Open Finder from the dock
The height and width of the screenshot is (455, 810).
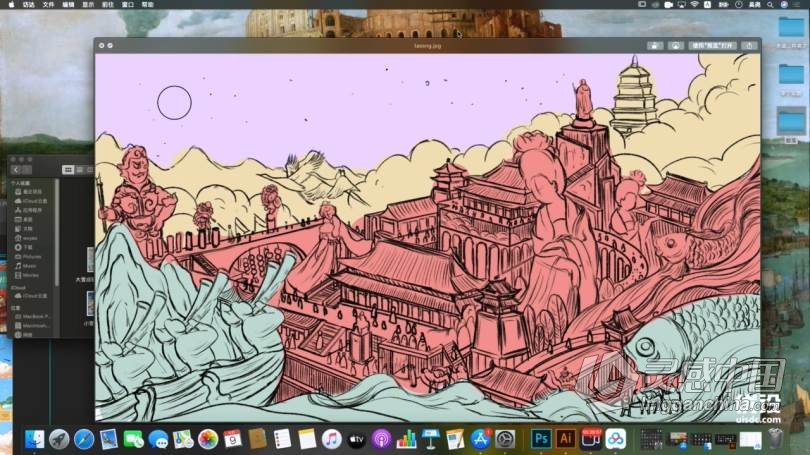36,438
